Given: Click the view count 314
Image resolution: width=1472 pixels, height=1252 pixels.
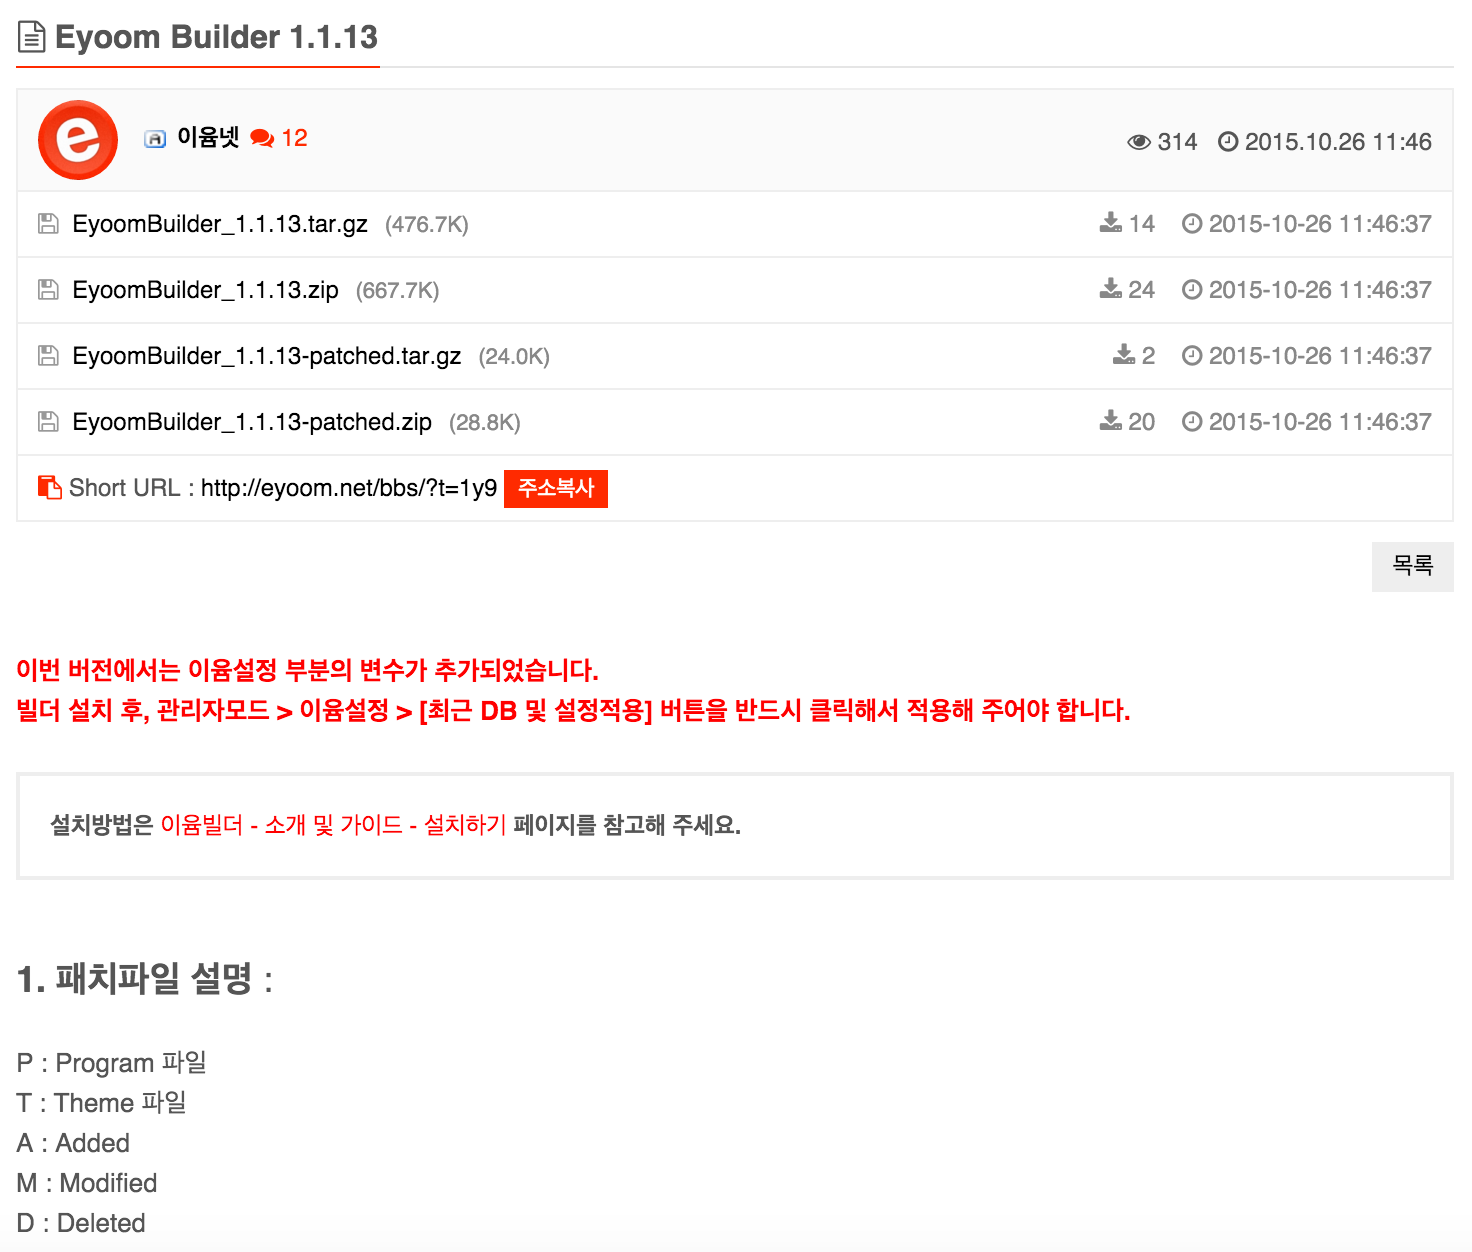Looking at the screenshot, I should pyautogui.click(x=1177, y=142).
